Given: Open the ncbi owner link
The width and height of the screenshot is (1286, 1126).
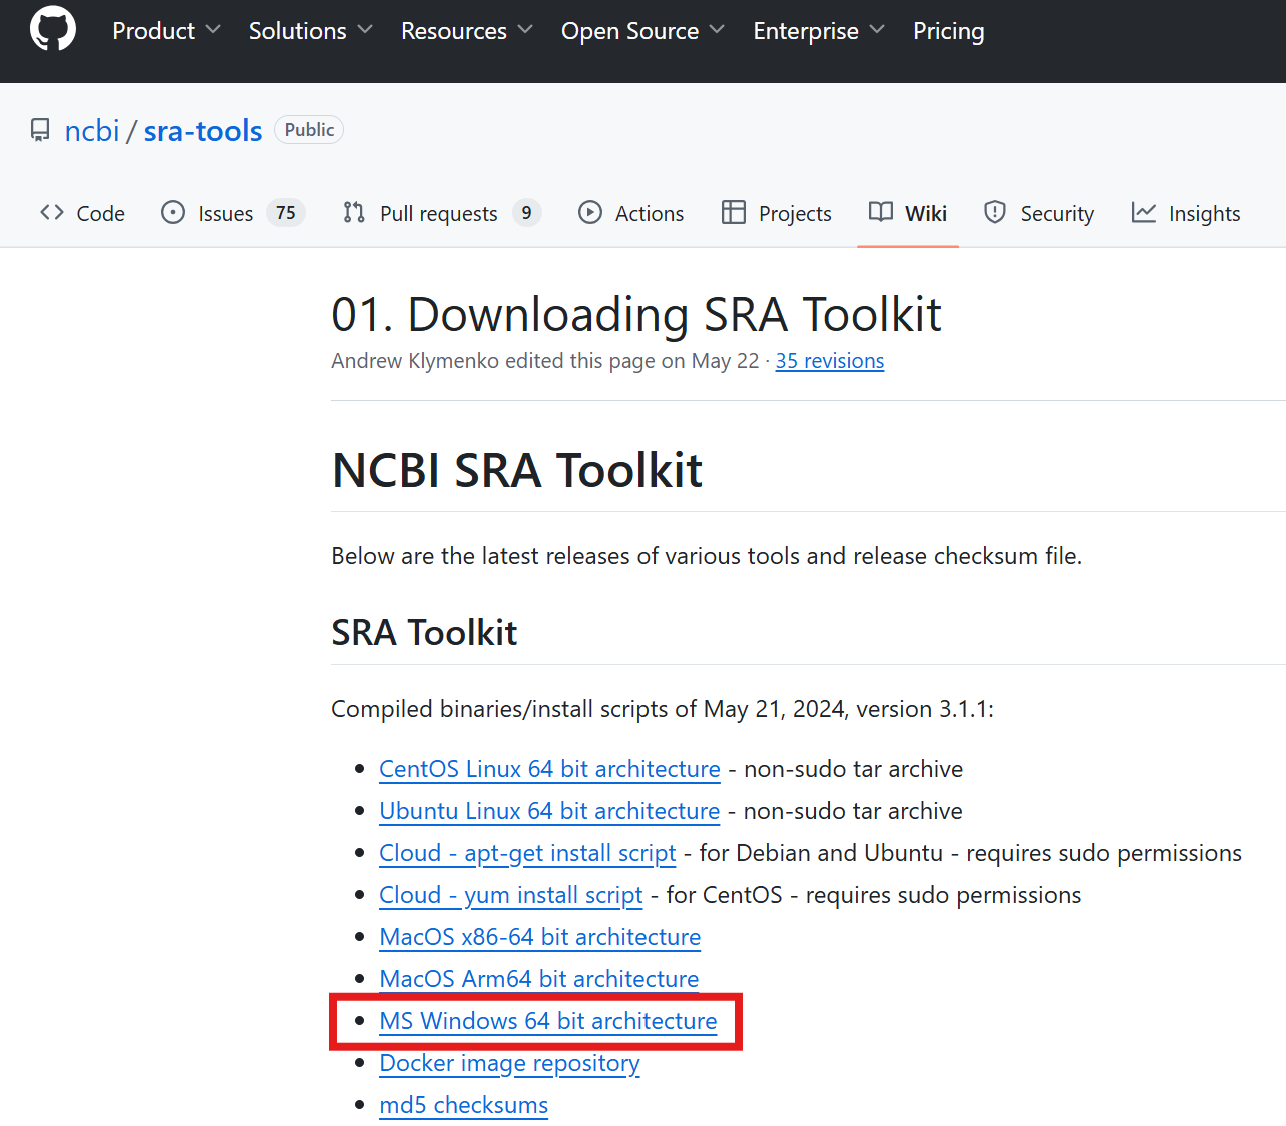Looking at the screenshot, I should click(x=92, y=131).
